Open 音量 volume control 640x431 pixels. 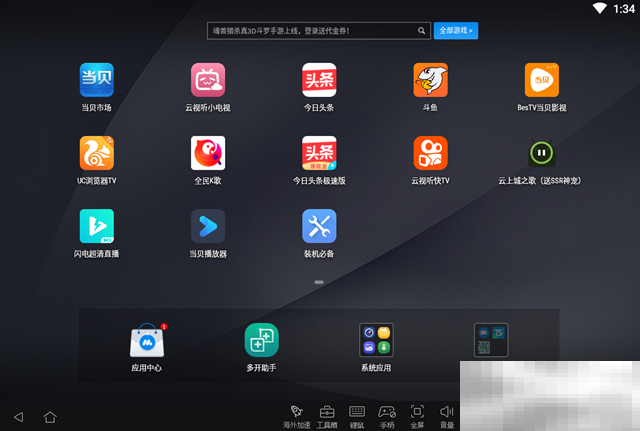[x=447, y=416]
